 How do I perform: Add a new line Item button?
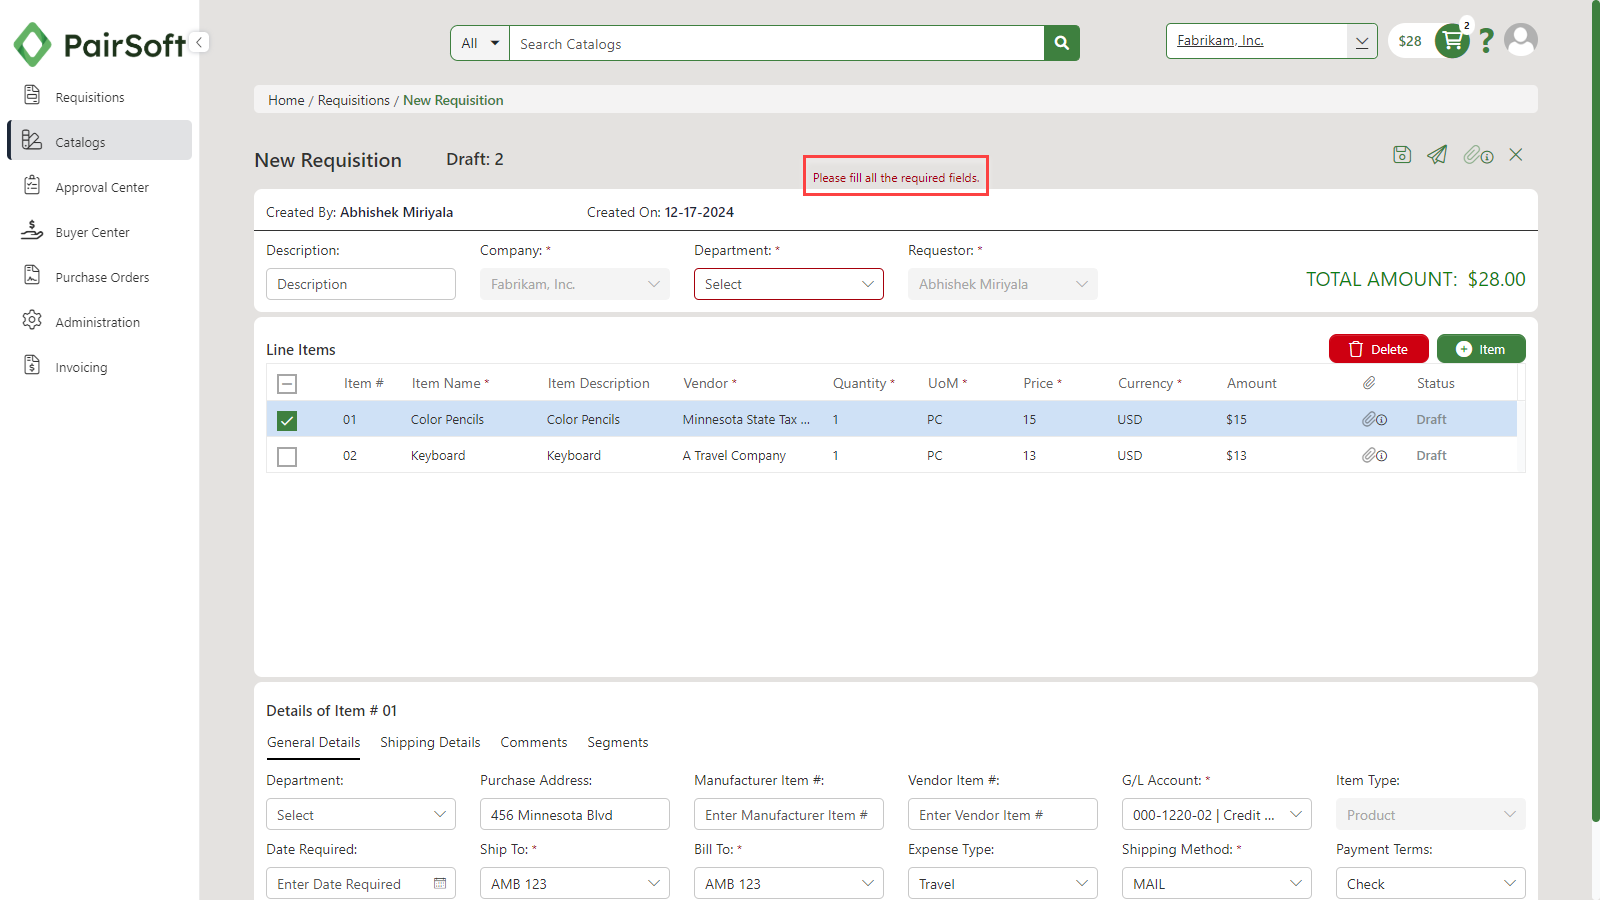pos(1481,349)
